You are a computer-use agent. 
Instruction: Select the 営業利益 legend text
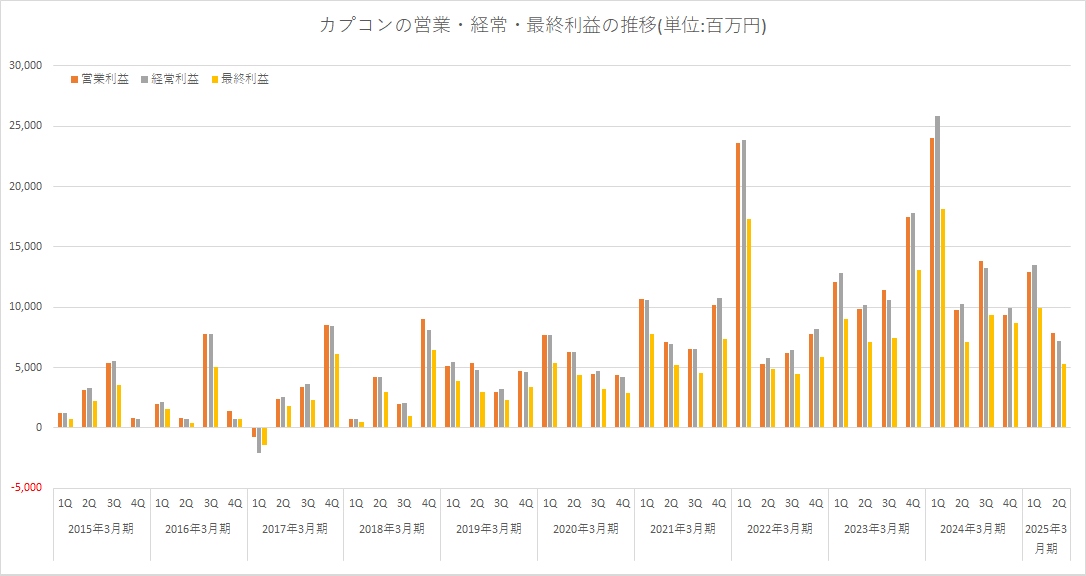(x=105, y=79)
